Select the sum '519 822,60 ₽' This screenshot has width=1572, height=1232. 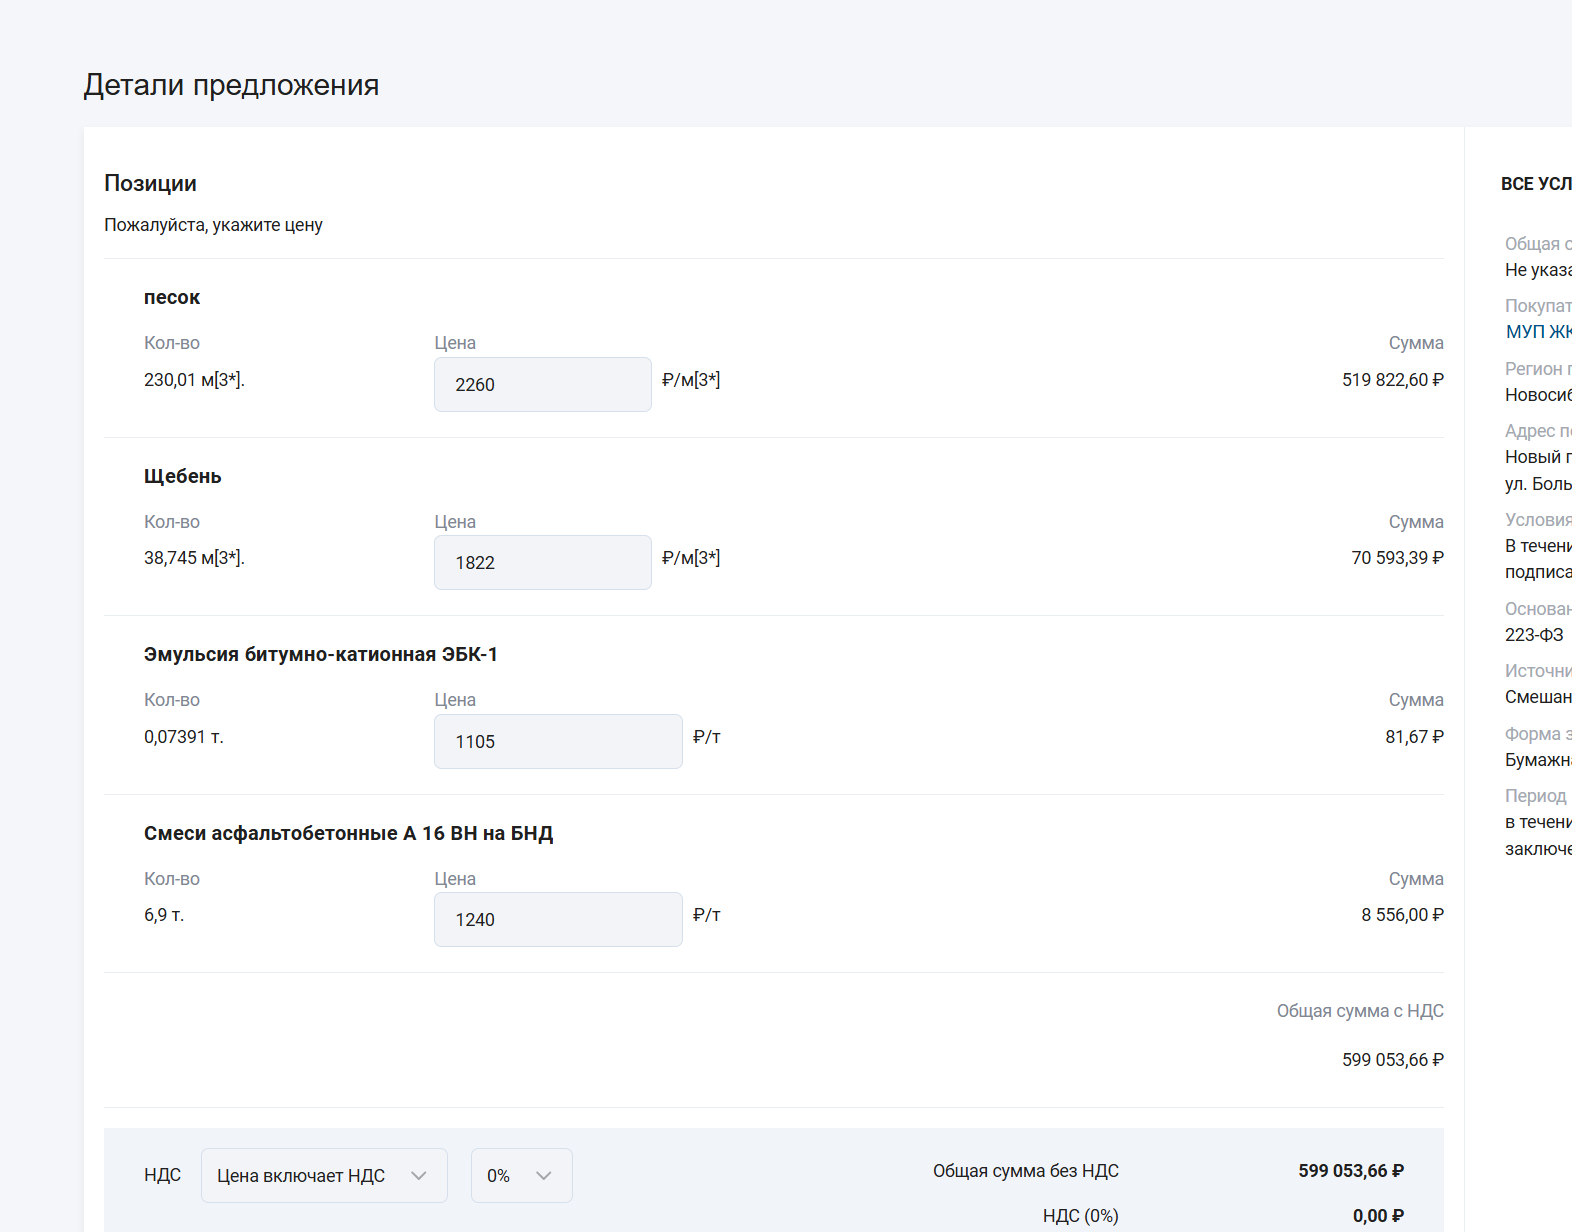point(1393,380)
